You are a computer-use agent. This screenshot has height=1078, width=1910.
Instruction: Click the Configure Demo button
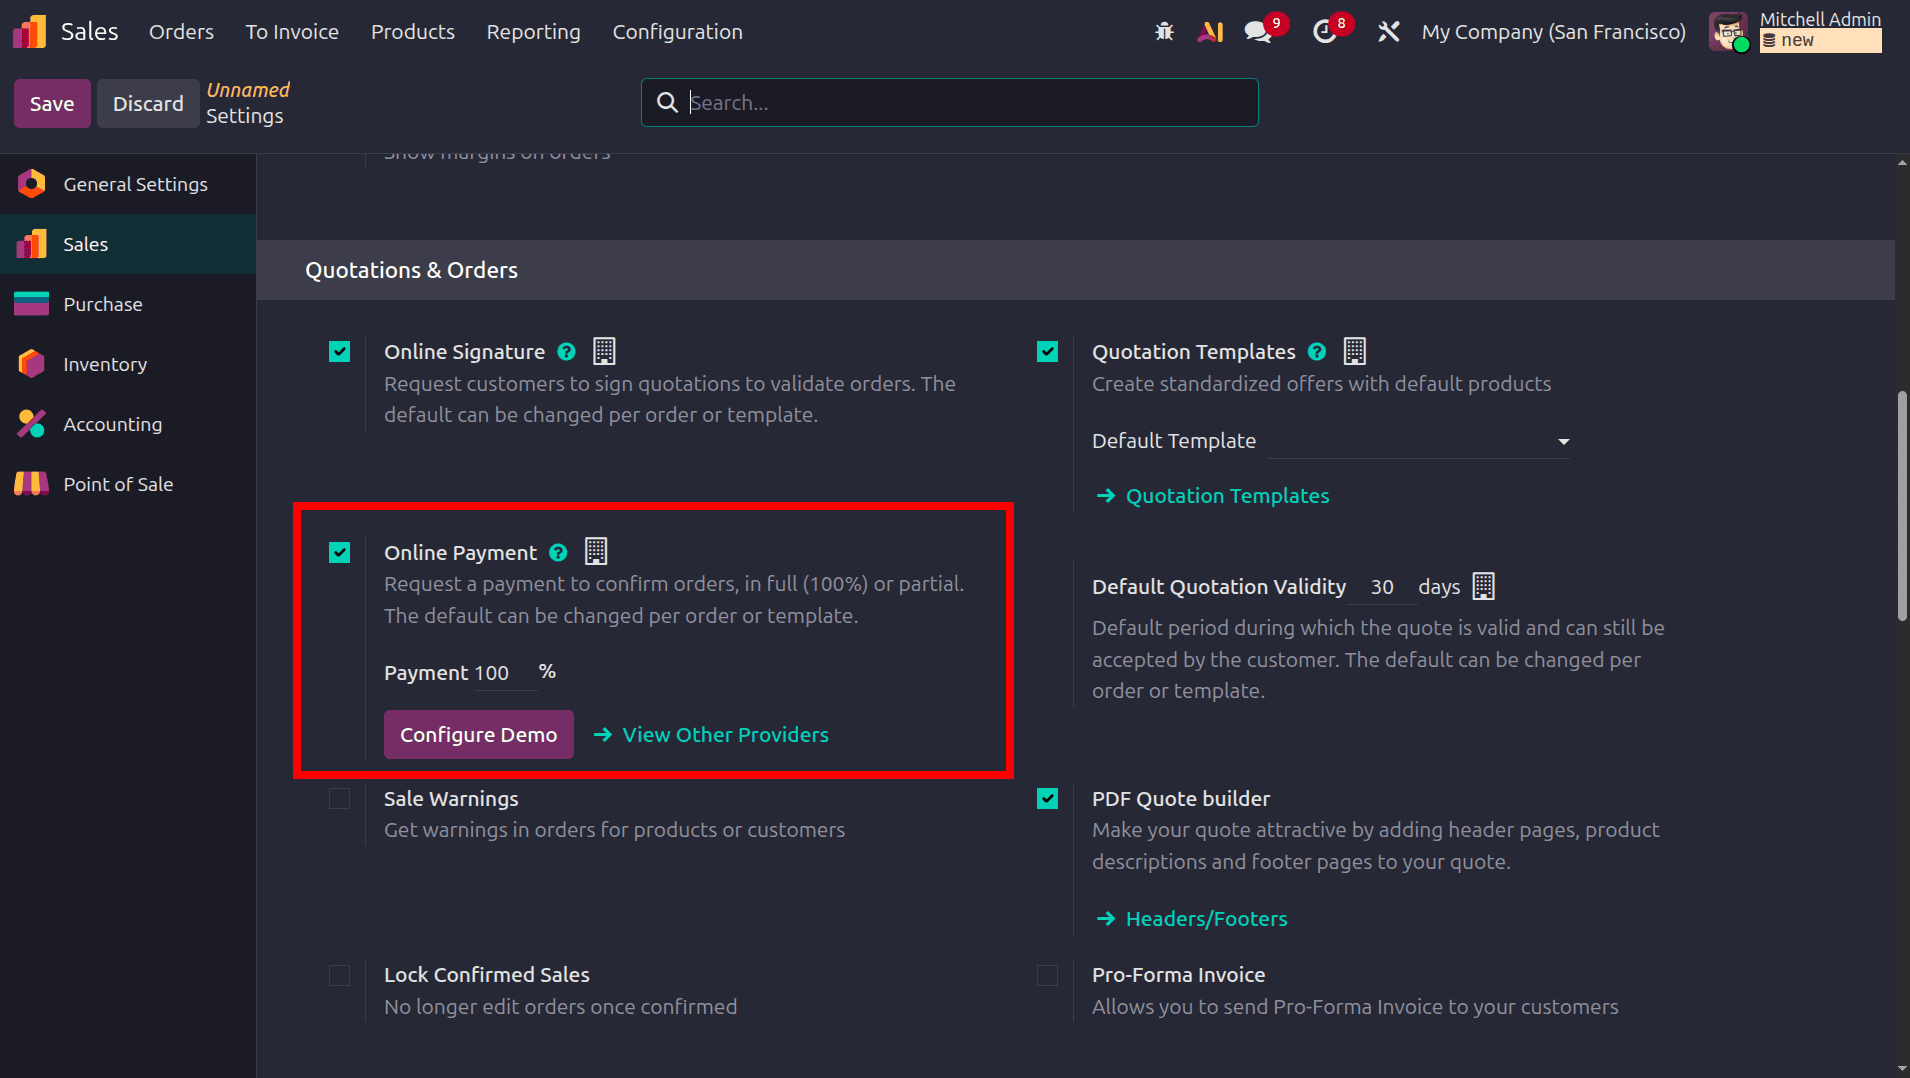[x=478, y=733]
